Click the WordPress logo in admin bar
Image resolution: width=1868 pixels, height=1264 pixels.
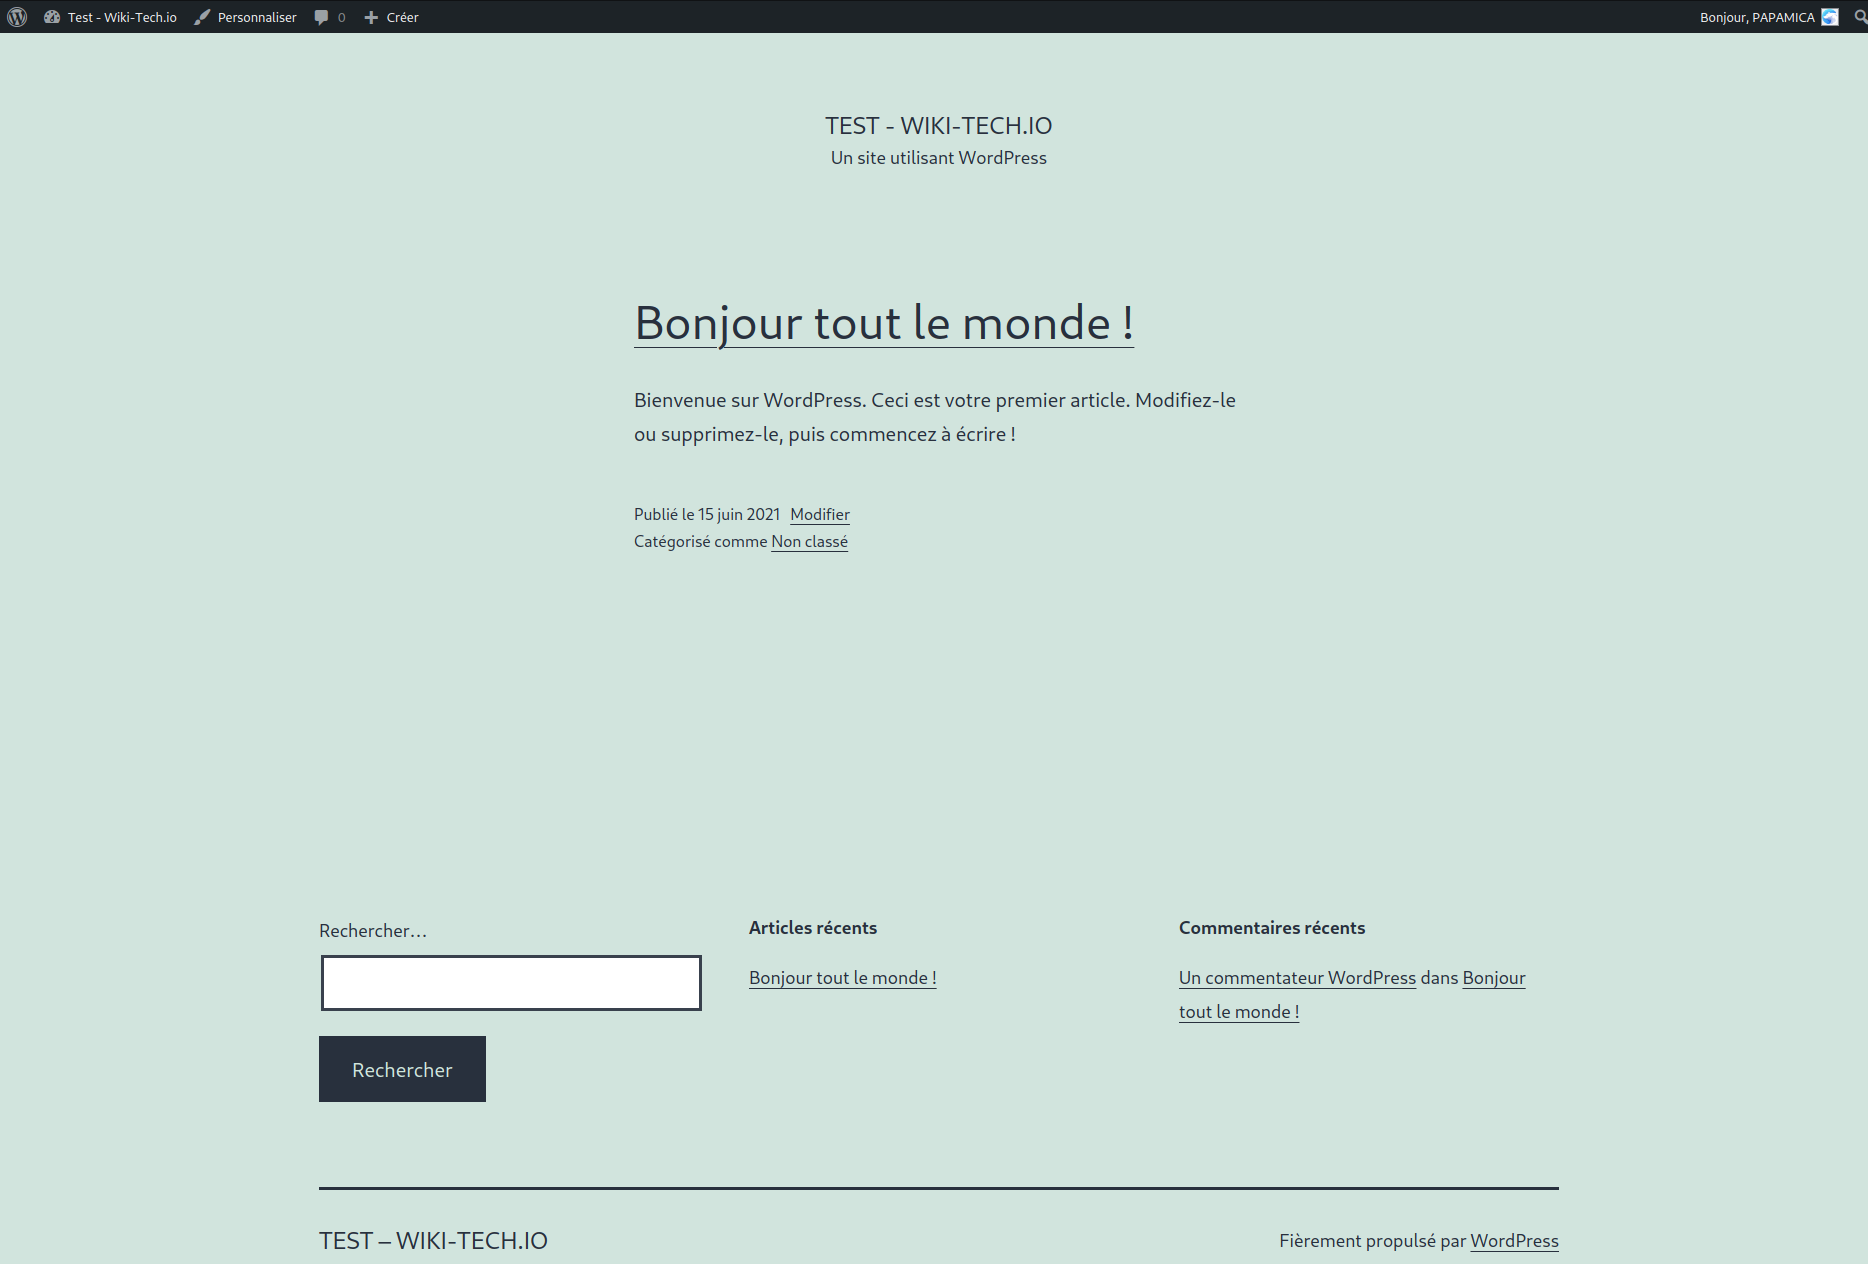17,17
